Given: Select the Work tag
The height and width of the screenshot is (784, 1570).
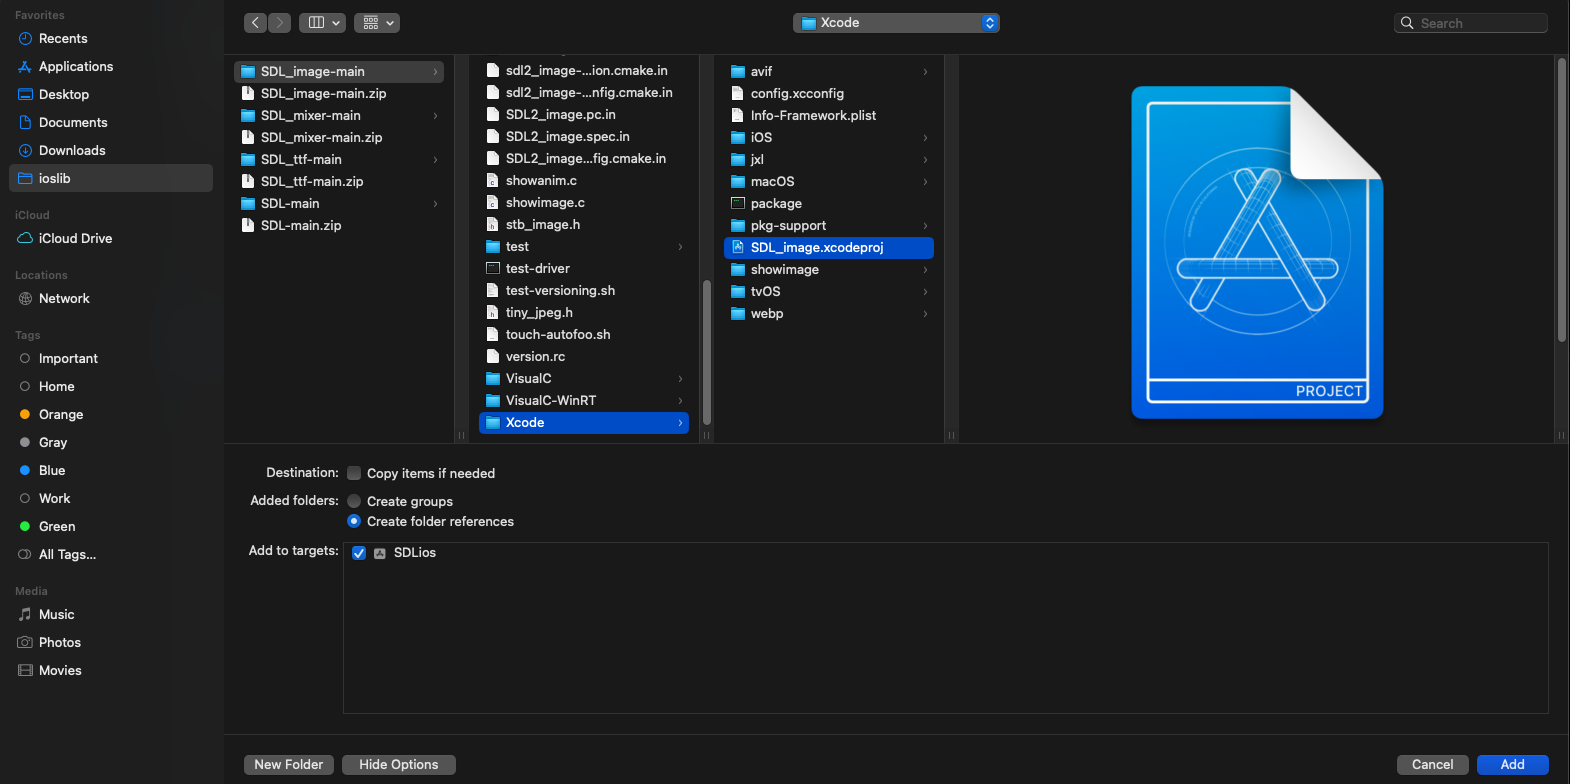Looking at the screenshot, I should [110, 498].
